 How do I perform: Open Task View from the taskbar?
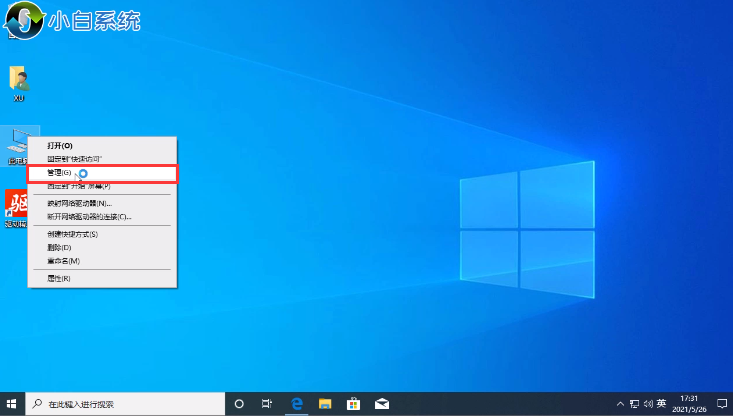pos(267,404)
